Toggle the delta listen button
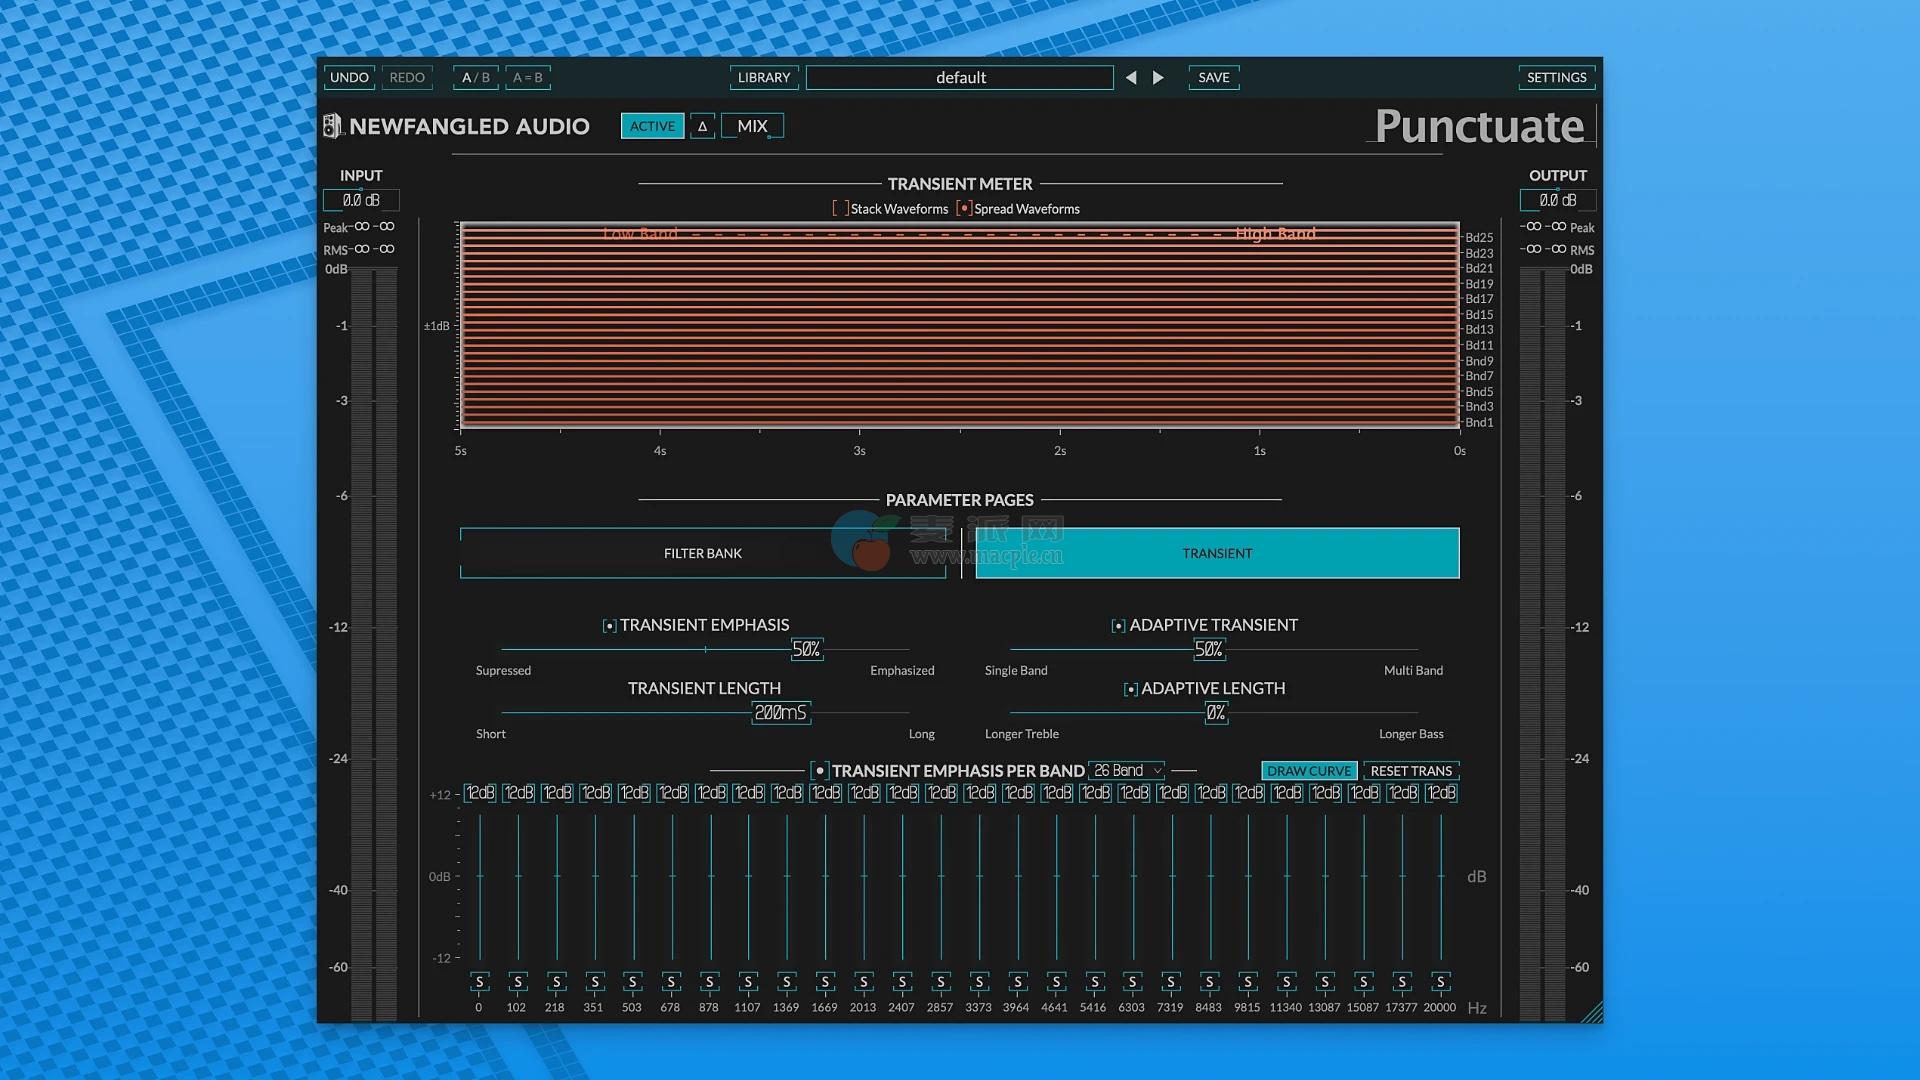 (702, 126)
